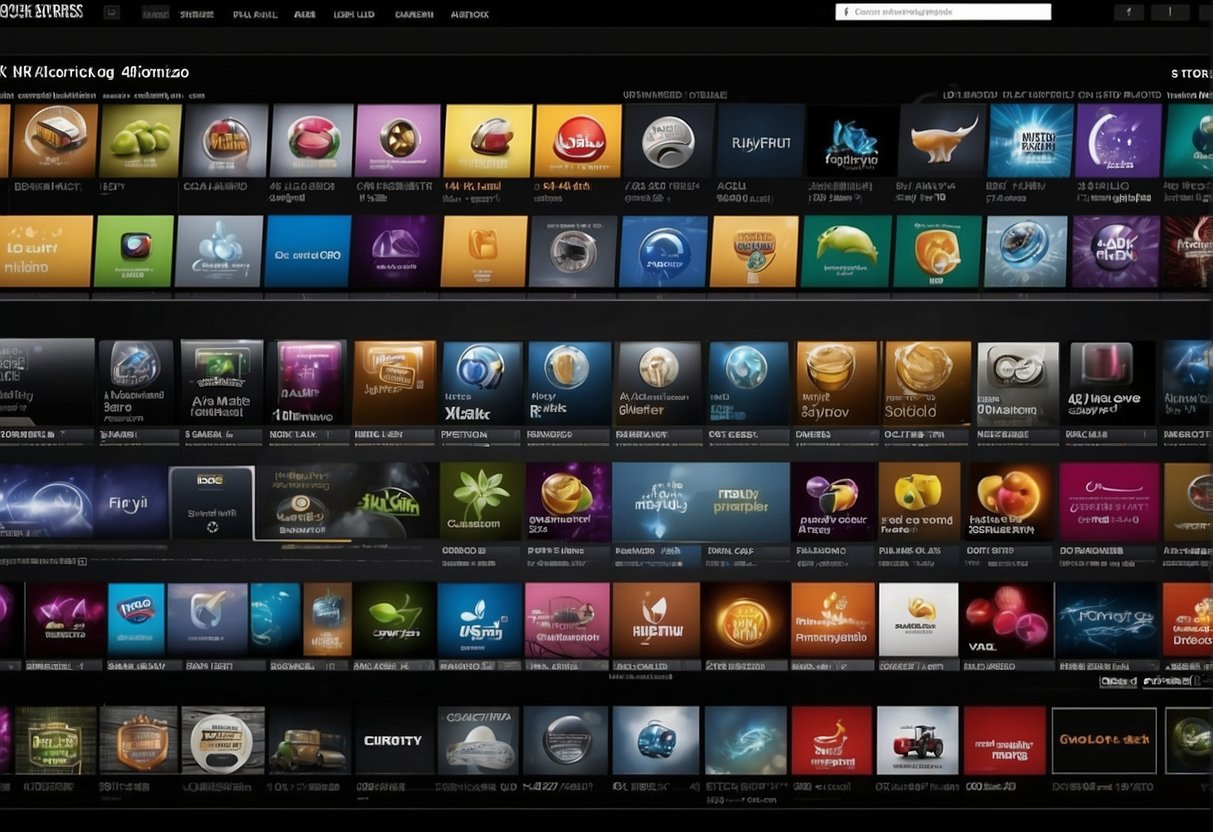Click the bull skull app tile

tap(941, 141)
